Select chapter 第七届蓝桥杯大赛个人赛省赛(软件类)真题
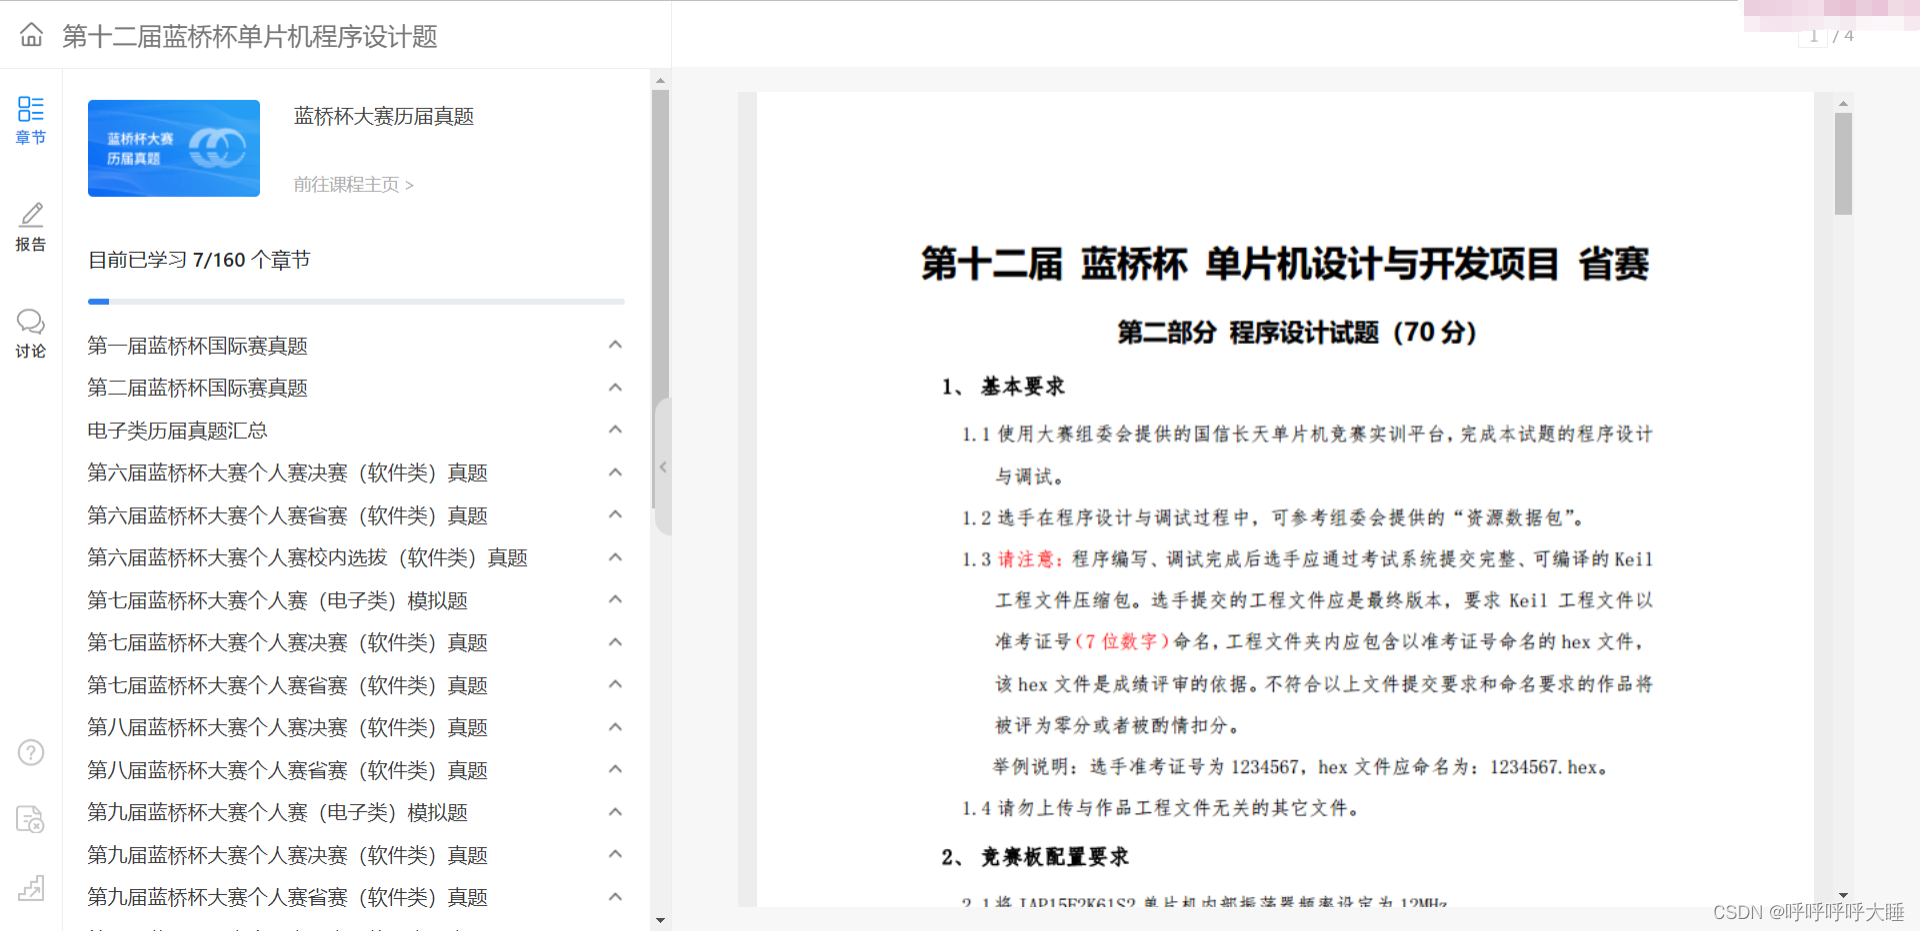The width and height of the screenshot is (1920, 931). click(288, 686)
